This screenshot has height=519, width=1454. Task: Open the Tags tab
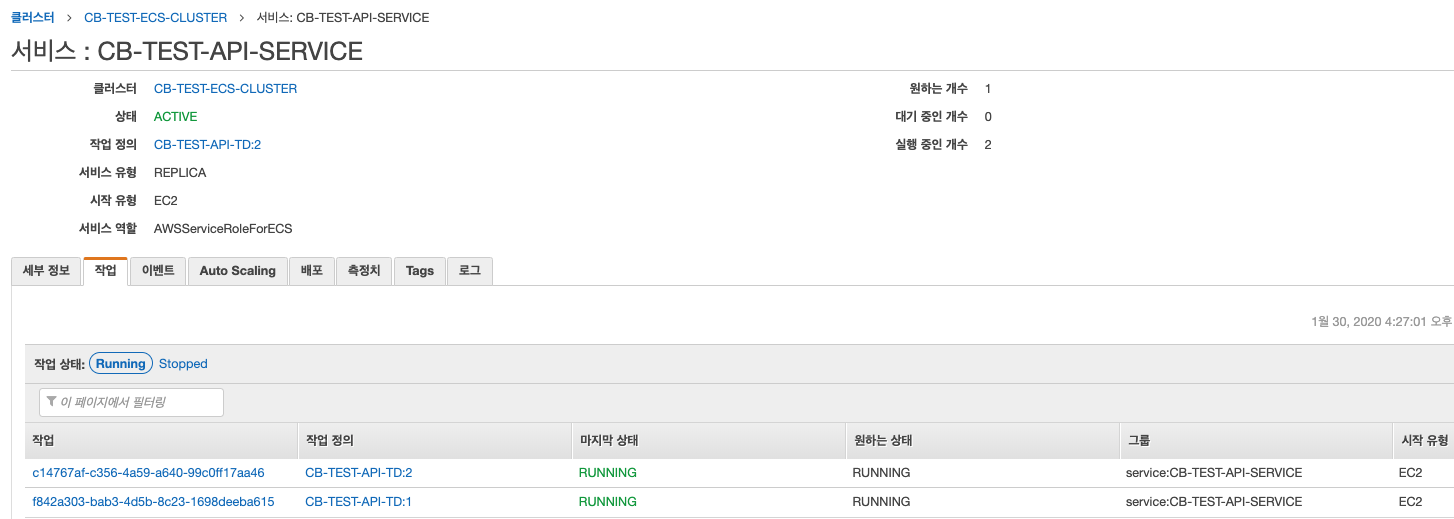(x=420, y=271)
